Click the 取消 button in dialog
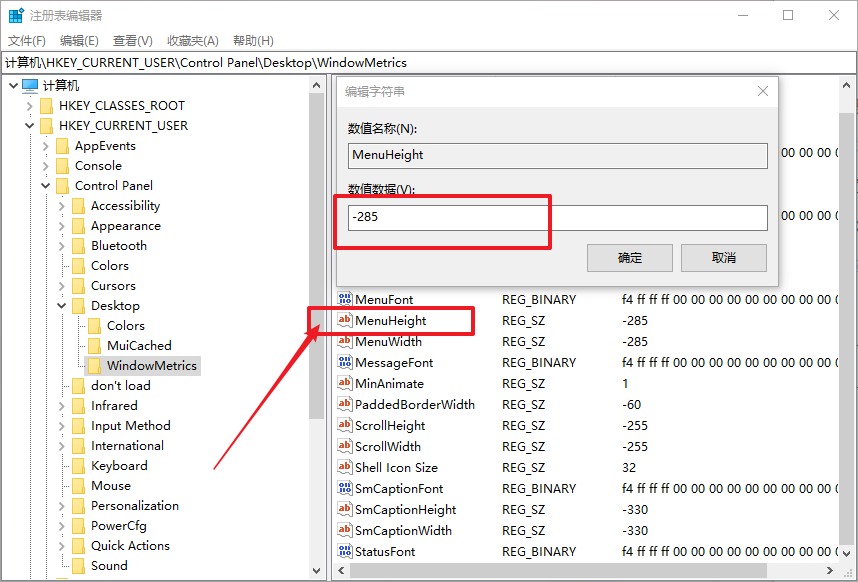Image resolution: width=858 pixels, height=582 pixels. pos(723,258)
